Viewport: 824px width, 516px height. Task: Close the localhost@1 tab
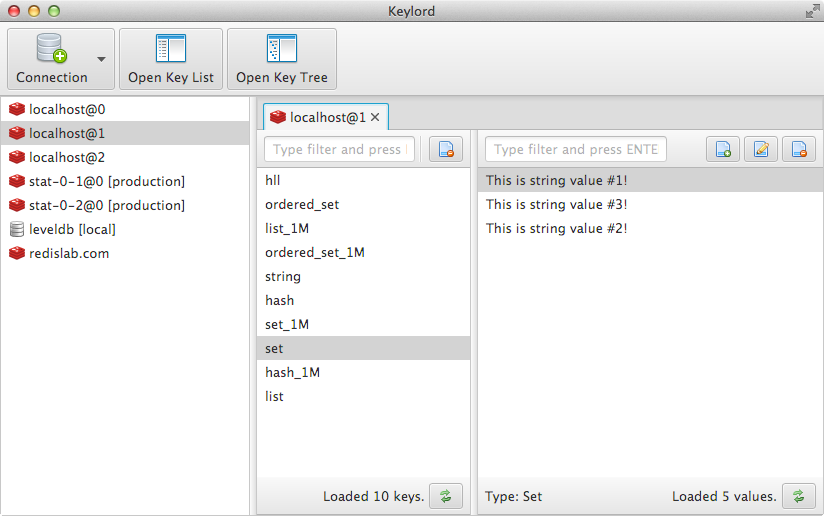coord(375,117)
